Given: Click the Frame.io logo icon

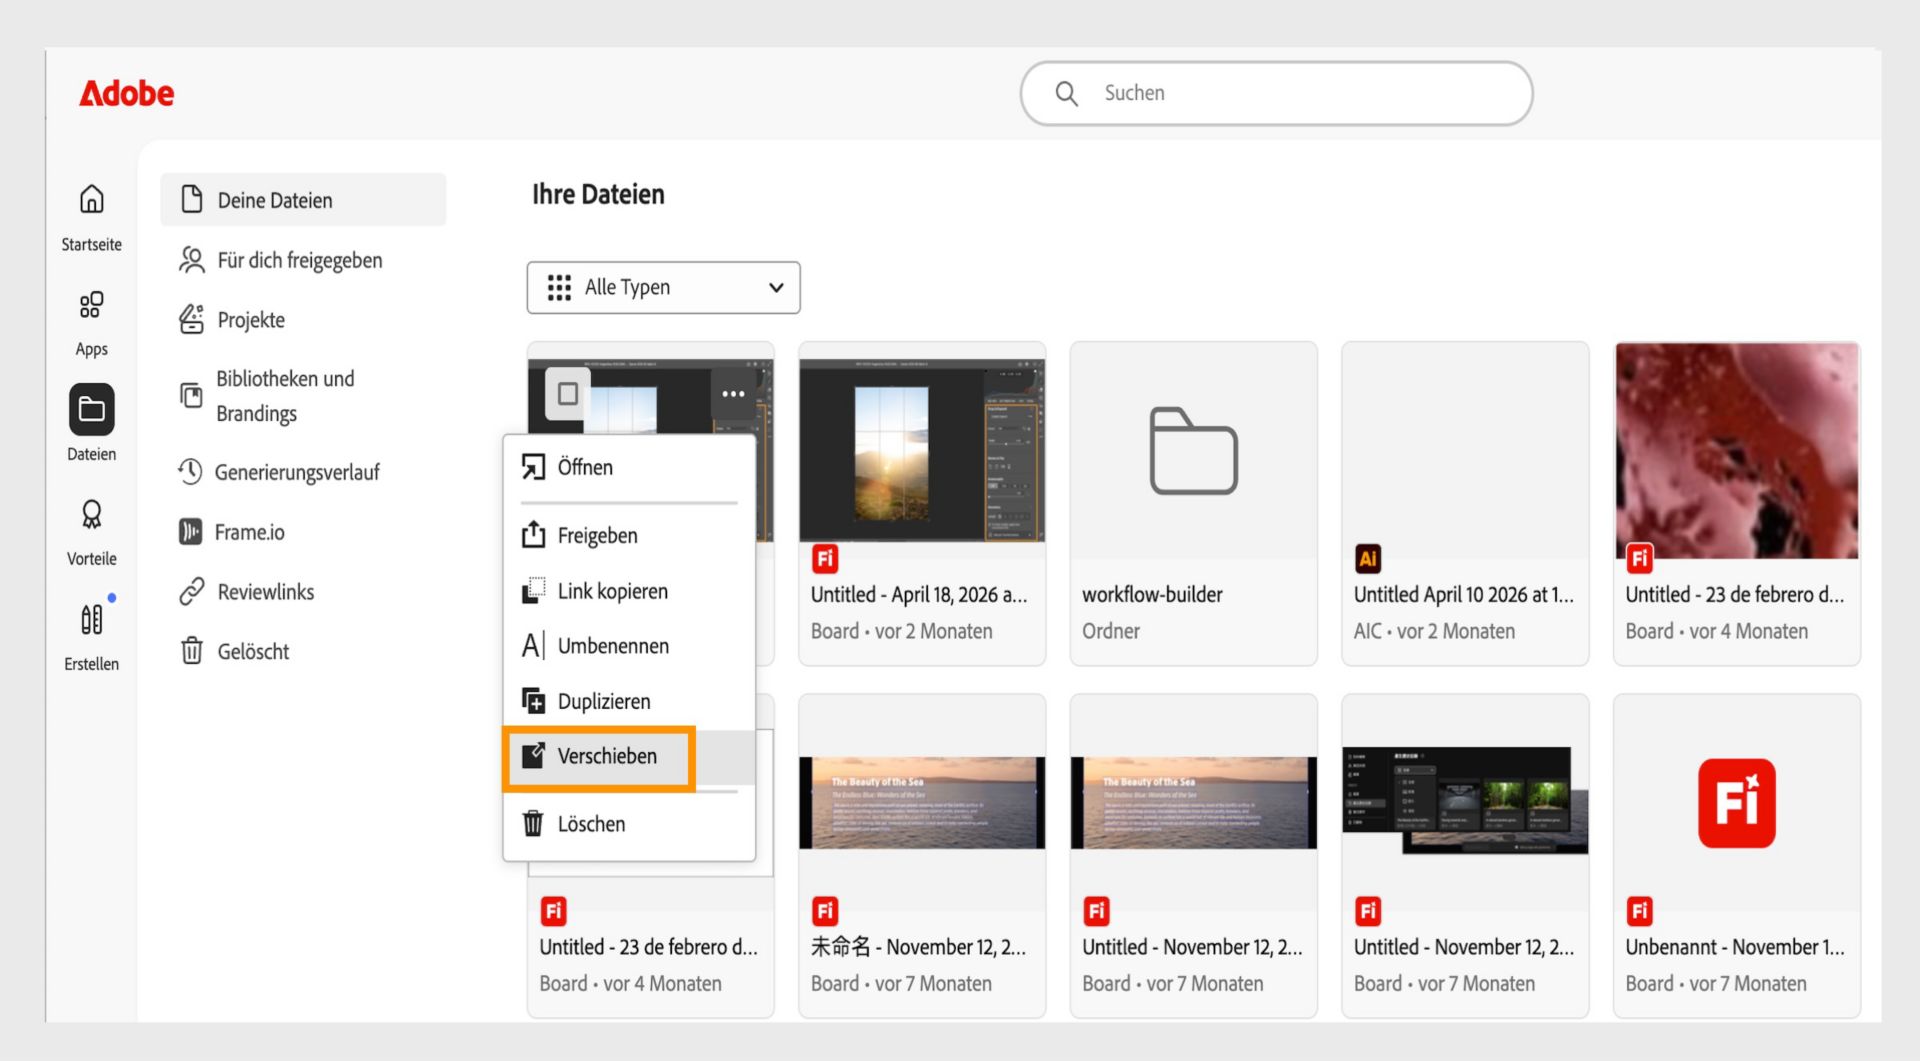Looking at the screenshot, I should [190, 531].
